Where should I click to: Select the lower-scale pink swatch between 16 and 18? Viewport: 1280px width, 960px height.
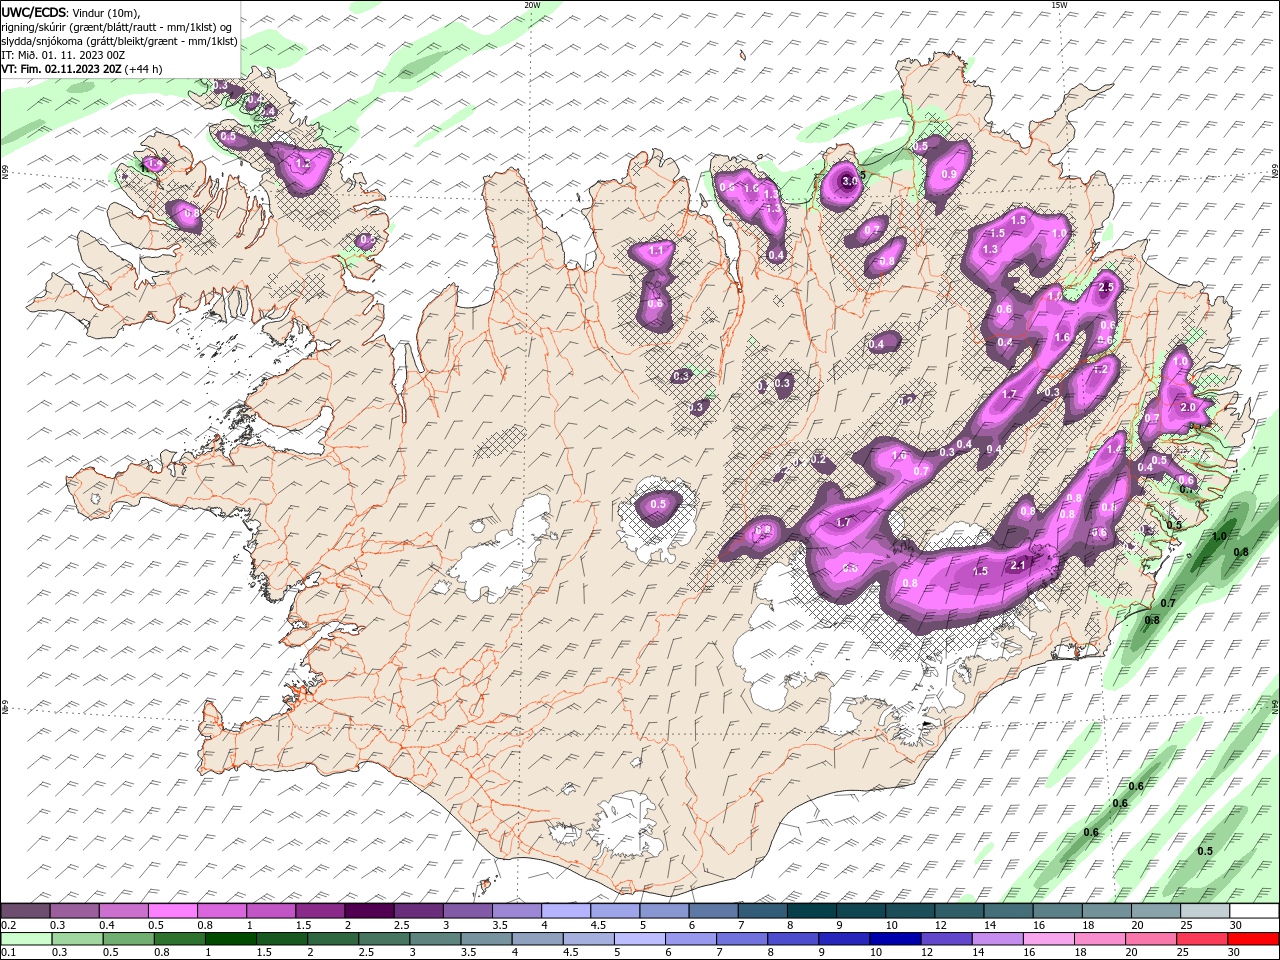(1047, 939)
